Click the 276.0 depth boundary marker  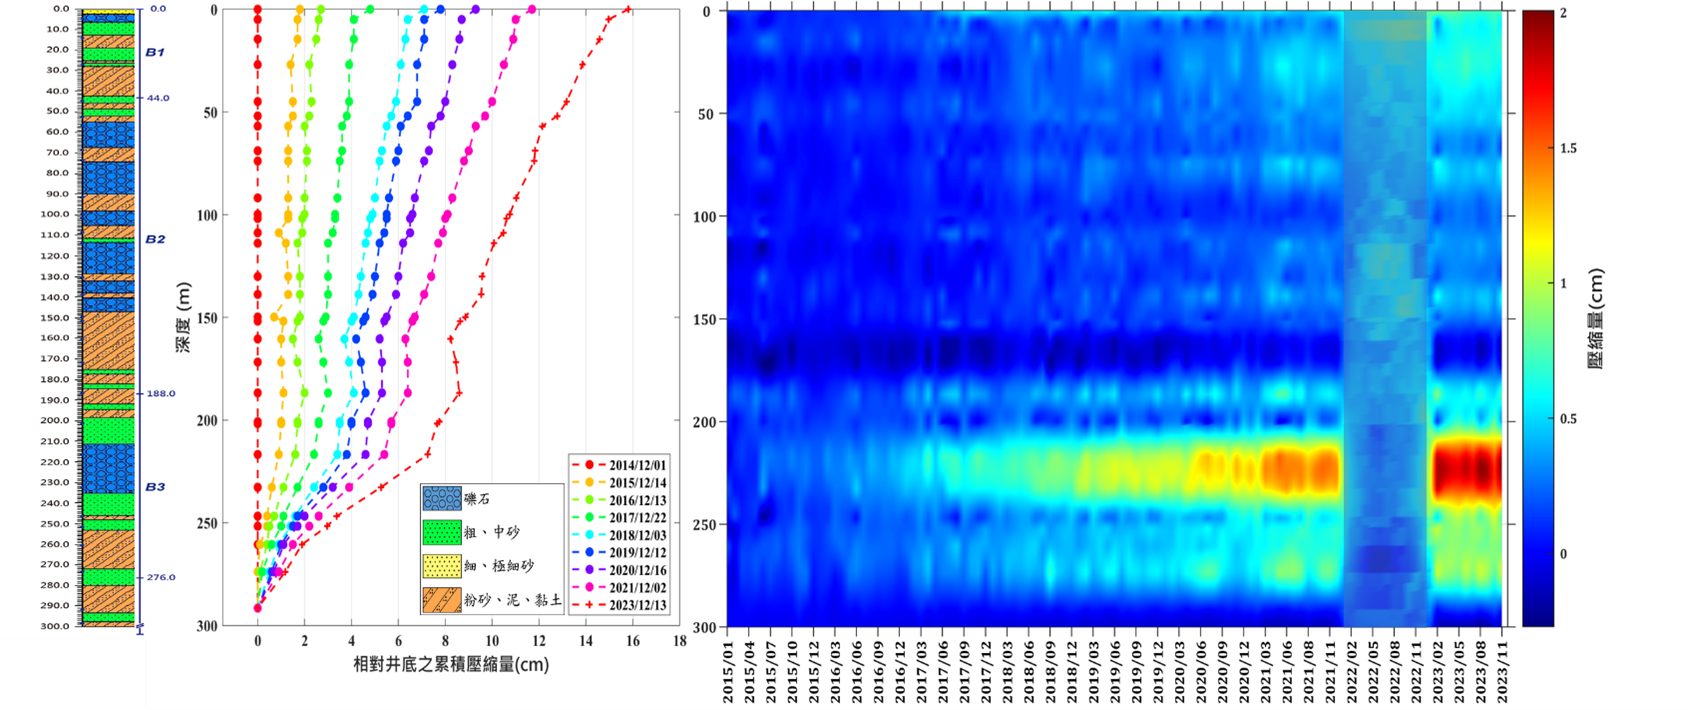point(160,577)
